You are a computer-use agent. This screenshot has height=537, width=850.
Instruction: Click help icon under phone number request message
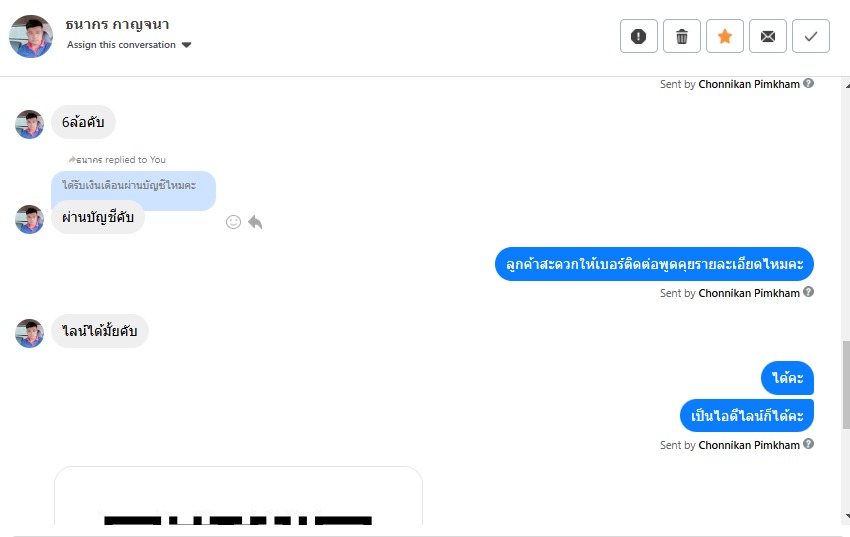pos(808,292)
